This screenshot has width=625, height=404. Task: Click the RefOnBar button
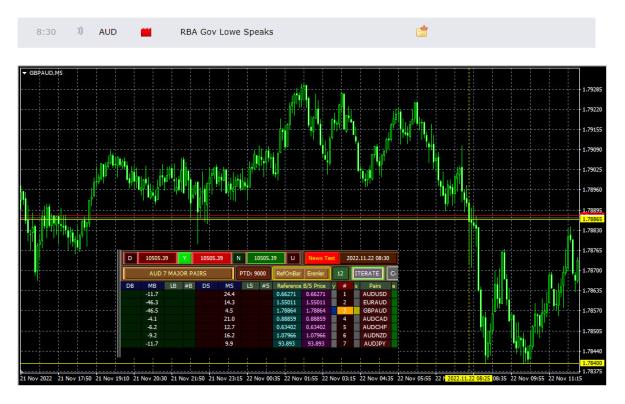288,274
